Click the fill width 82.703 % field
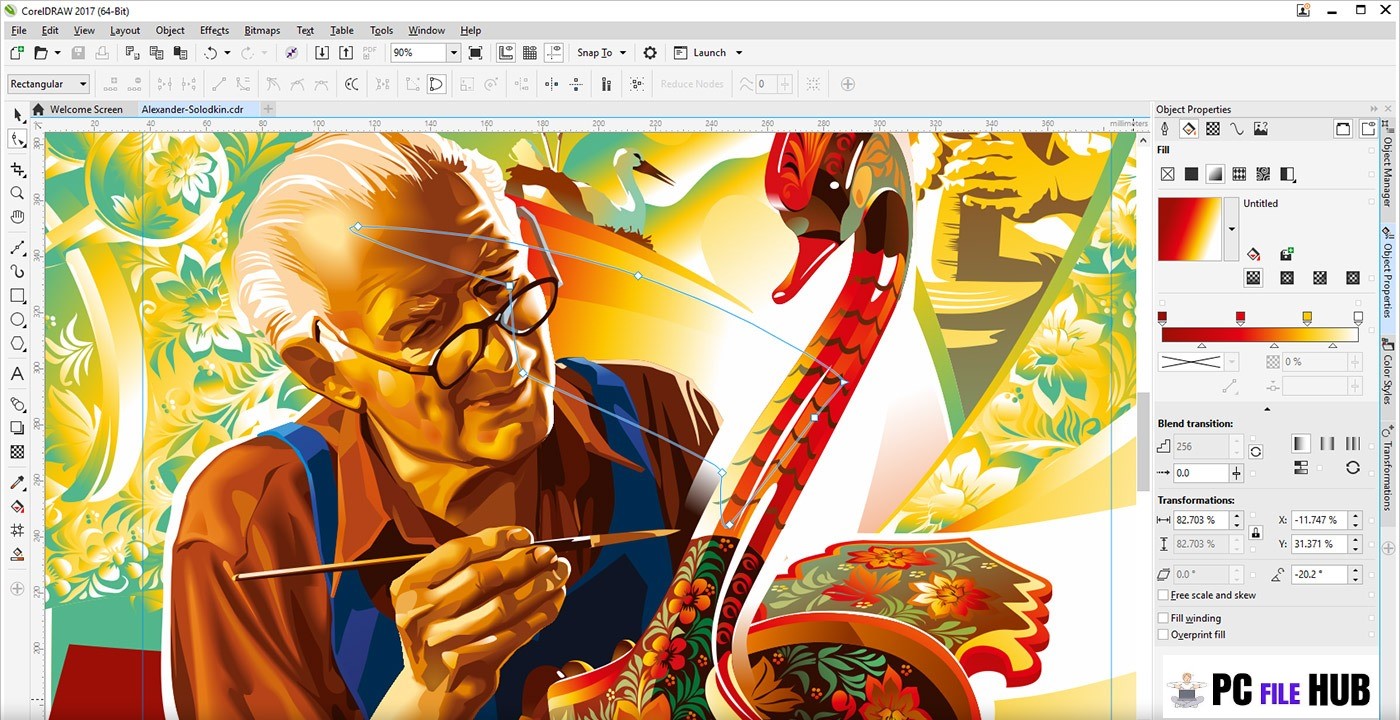This screenshot has width=1400, height=720. (1201, 520)
